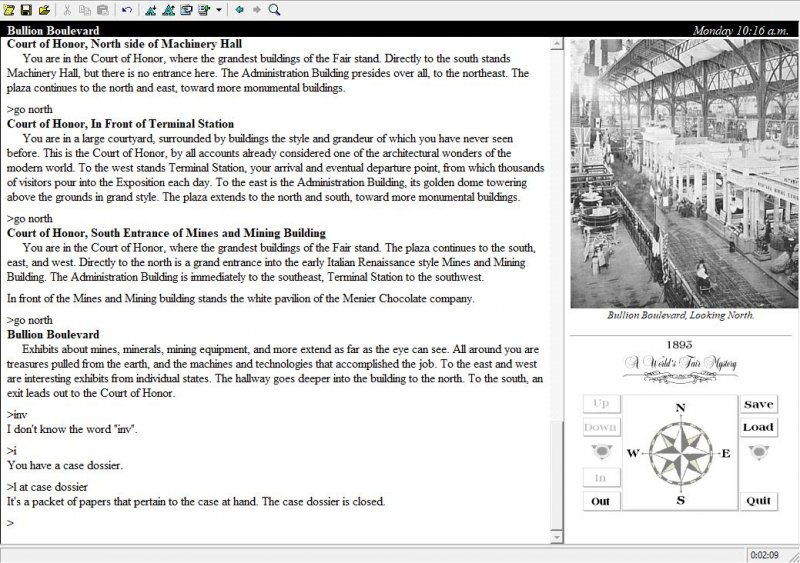Click the "Bullion Boulevard" title in black banner

53,31
